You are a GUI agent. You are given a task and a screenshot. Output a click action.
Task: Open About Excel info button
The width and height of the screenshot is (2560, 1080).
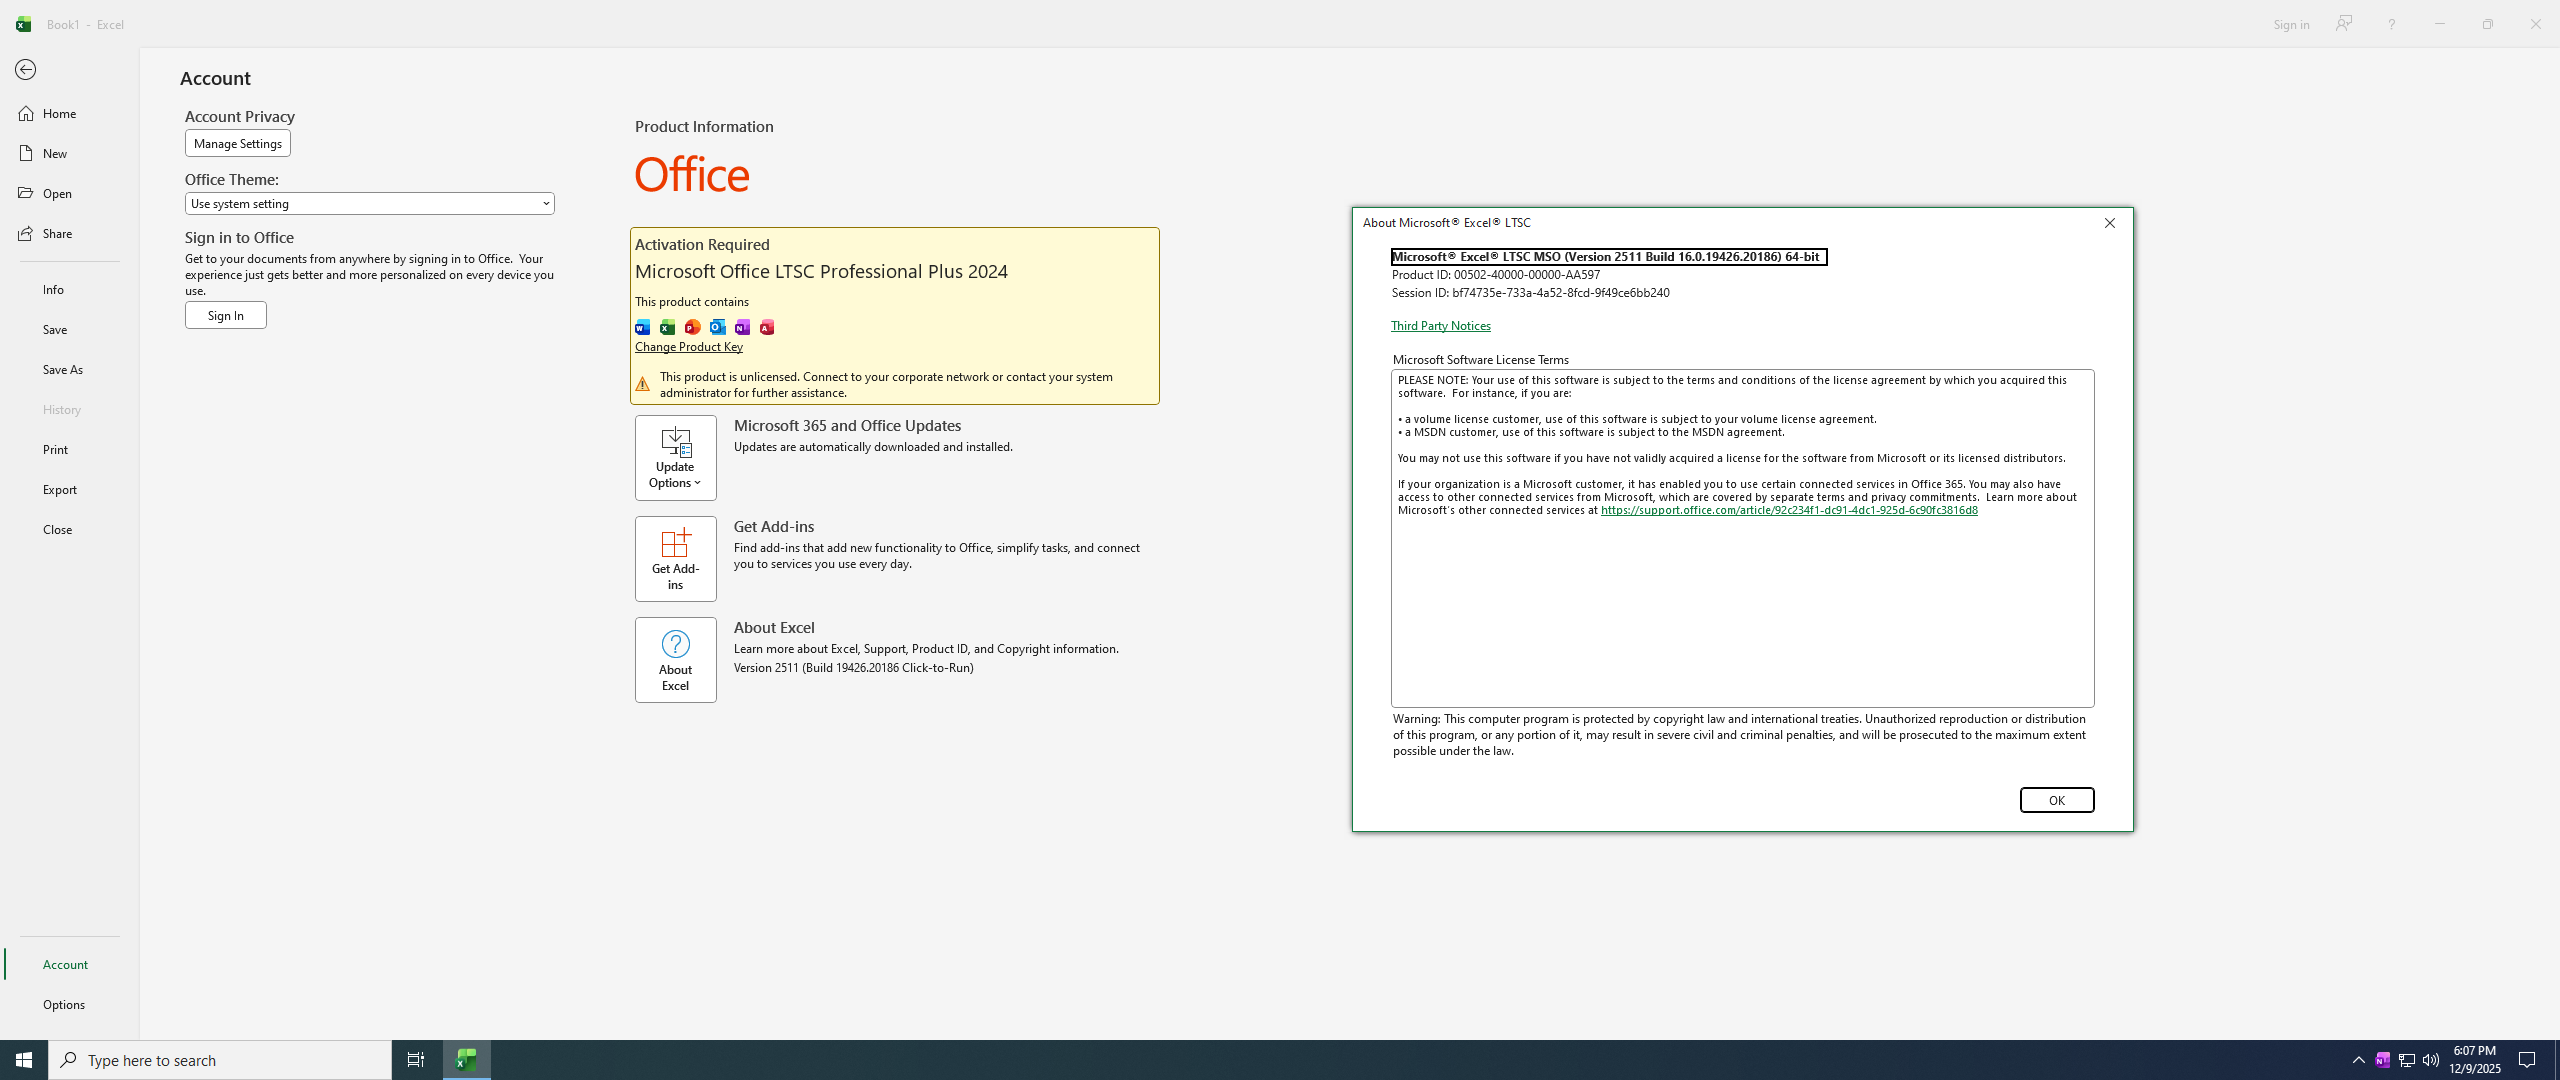(675, 659)
